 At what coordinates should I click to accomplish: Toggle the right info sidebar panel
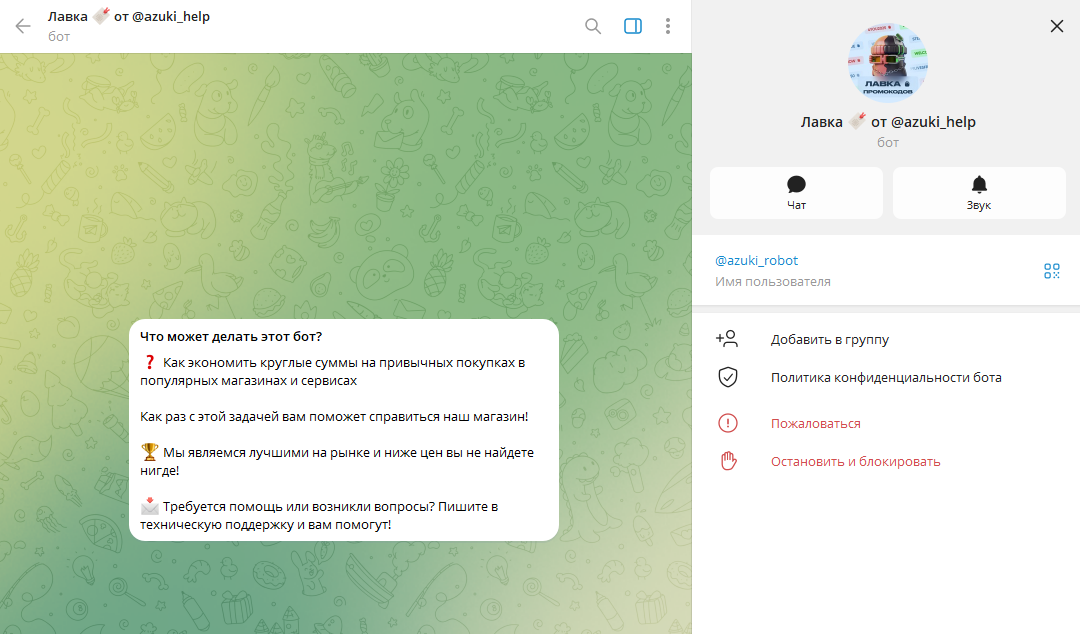coord(632,26)
